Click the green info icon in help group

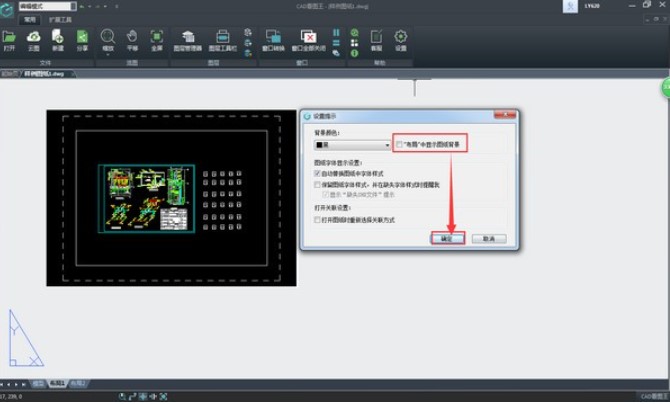coord(354,53)
